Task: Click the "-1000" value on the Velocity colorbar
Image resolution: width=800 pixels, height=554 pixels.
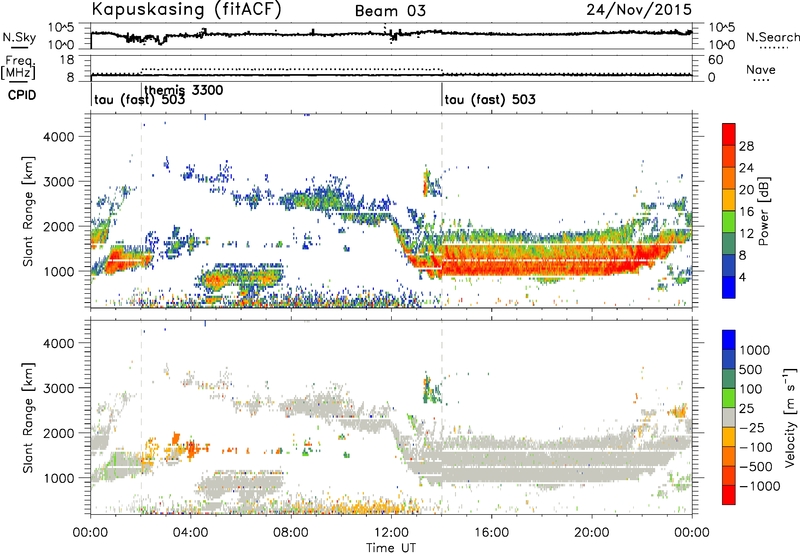Action: [x=760, y=486]
